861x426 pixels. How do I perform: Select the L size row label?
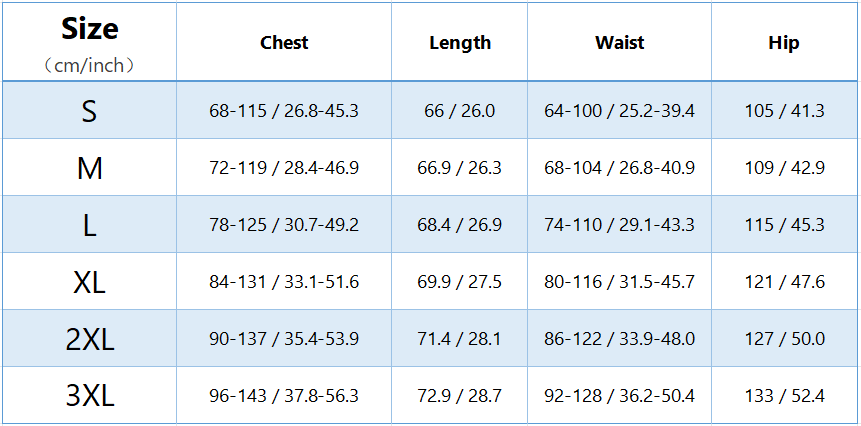(90, 225)
